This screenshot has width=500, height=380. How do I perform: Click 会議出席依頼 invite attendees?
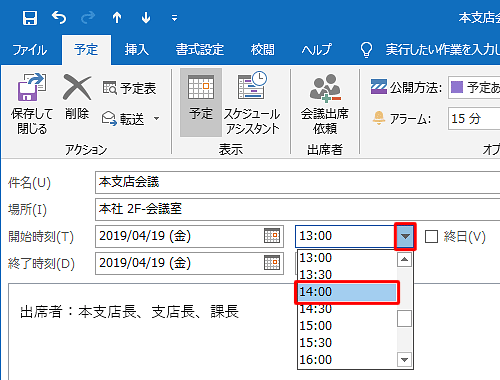coord(325,104)
